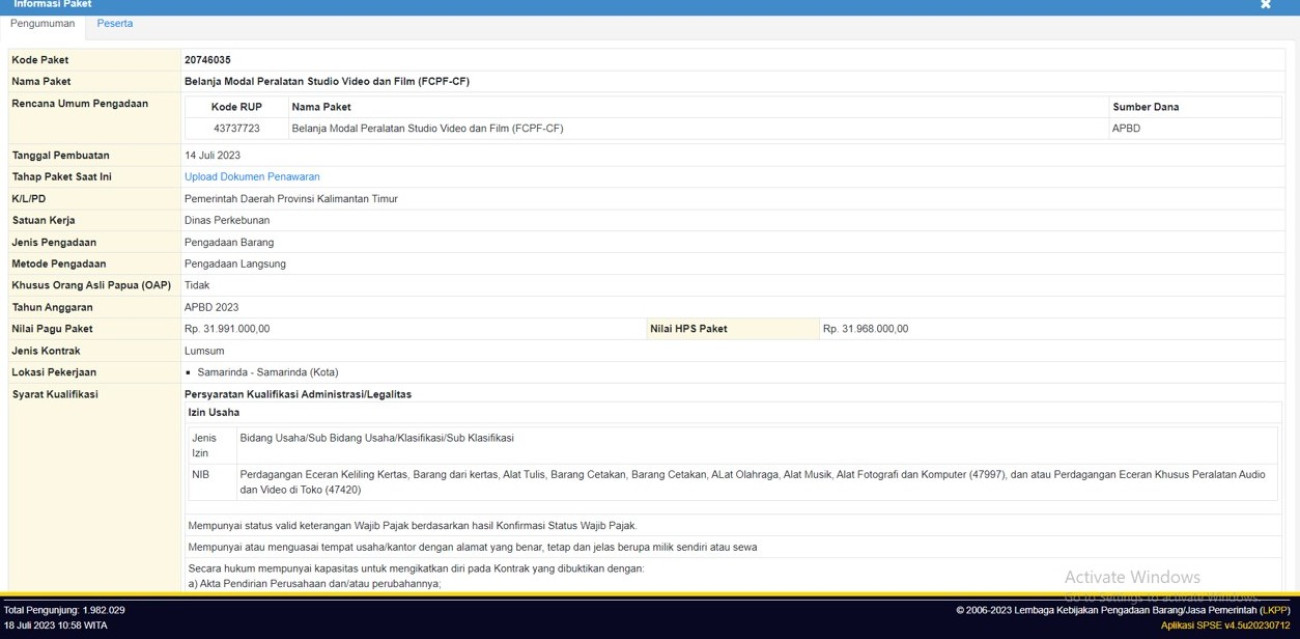The image size is (1300, 639).
Task: Click the Izin Usaha section heading
Action: [213, 412]
